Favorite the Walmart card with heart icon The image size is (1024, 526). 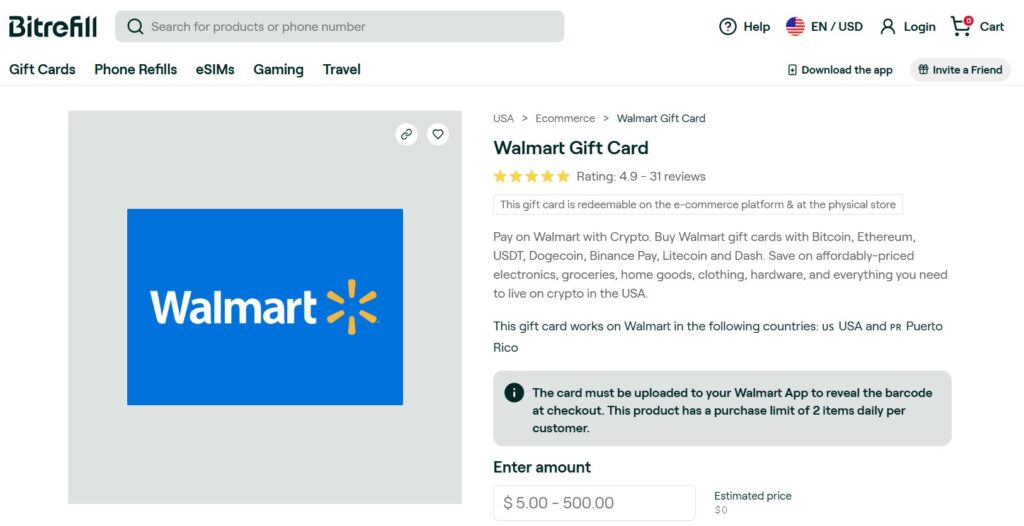pos(438,134)
